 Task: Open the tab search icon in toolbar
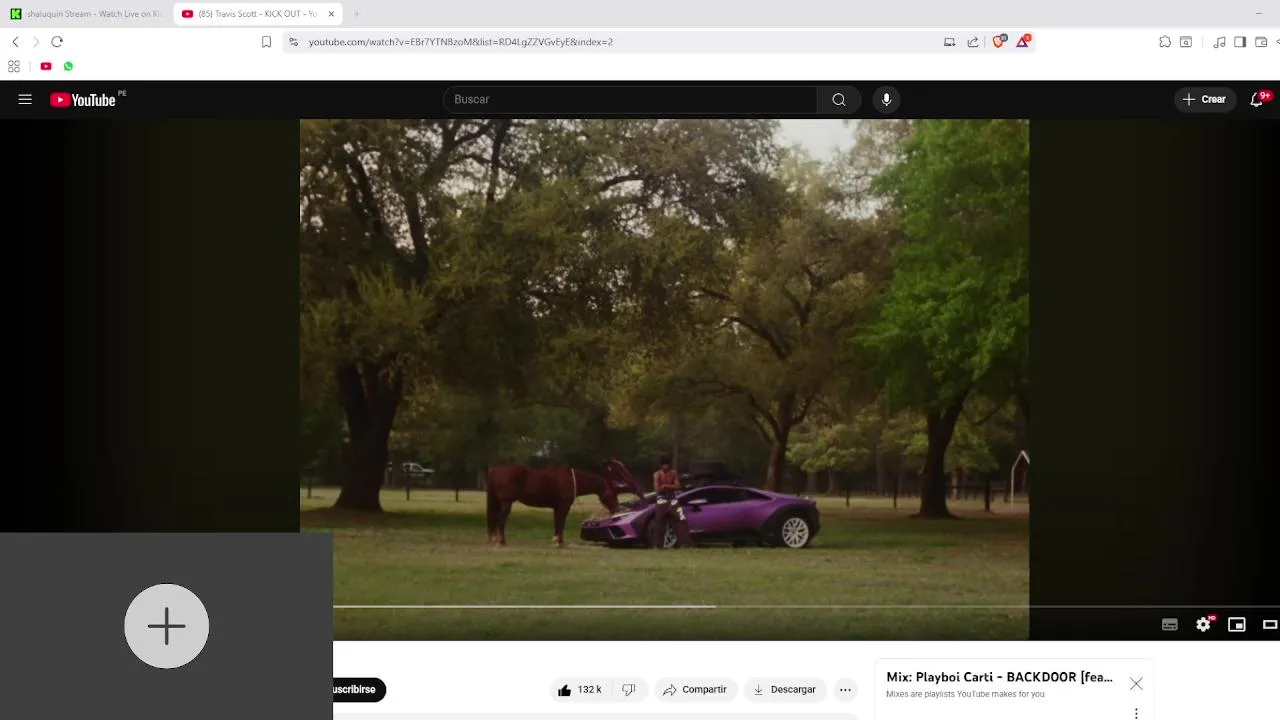(1186, 42)
